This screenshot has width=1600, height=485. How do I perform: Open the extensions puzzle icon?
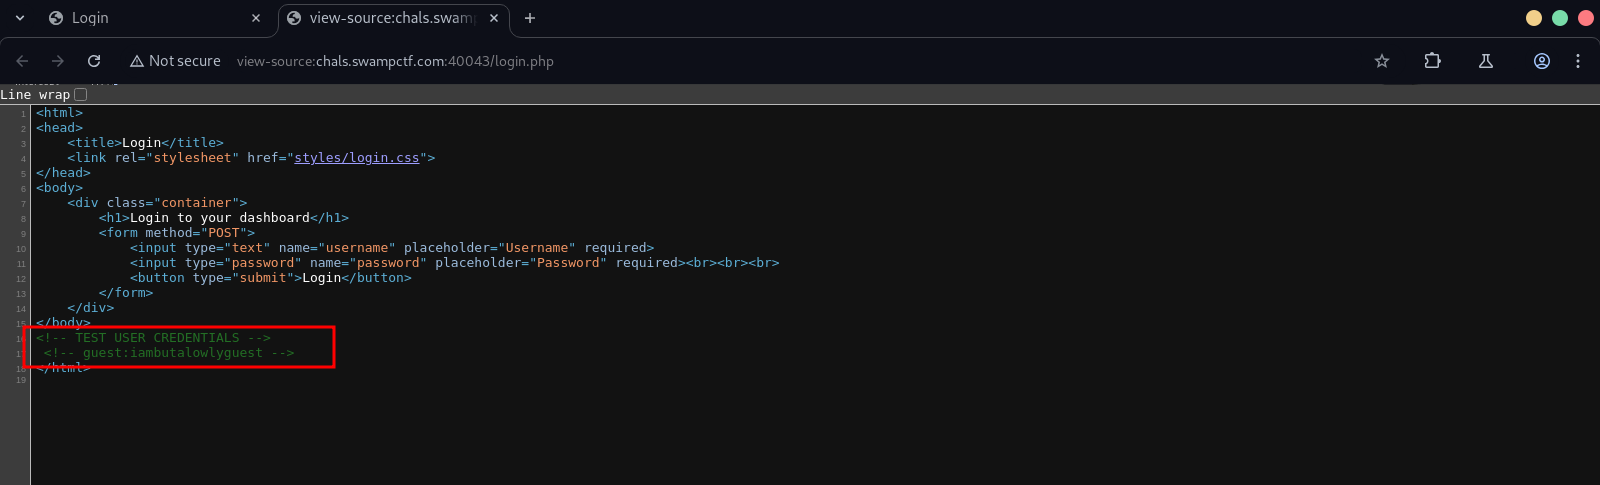tap(1432, 61)
